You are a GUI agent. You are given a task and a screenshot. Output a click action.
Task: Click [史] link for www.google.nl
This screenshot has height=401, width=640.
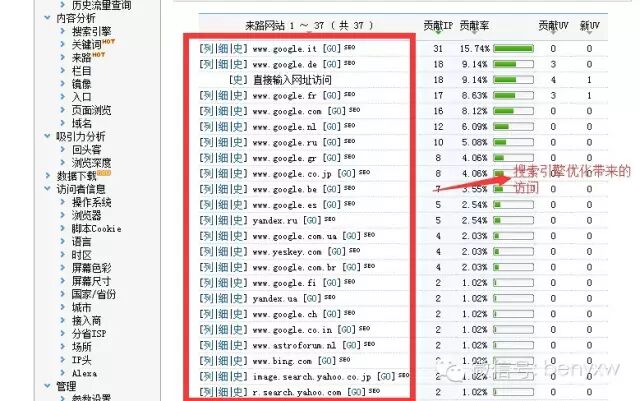(239, 127)
